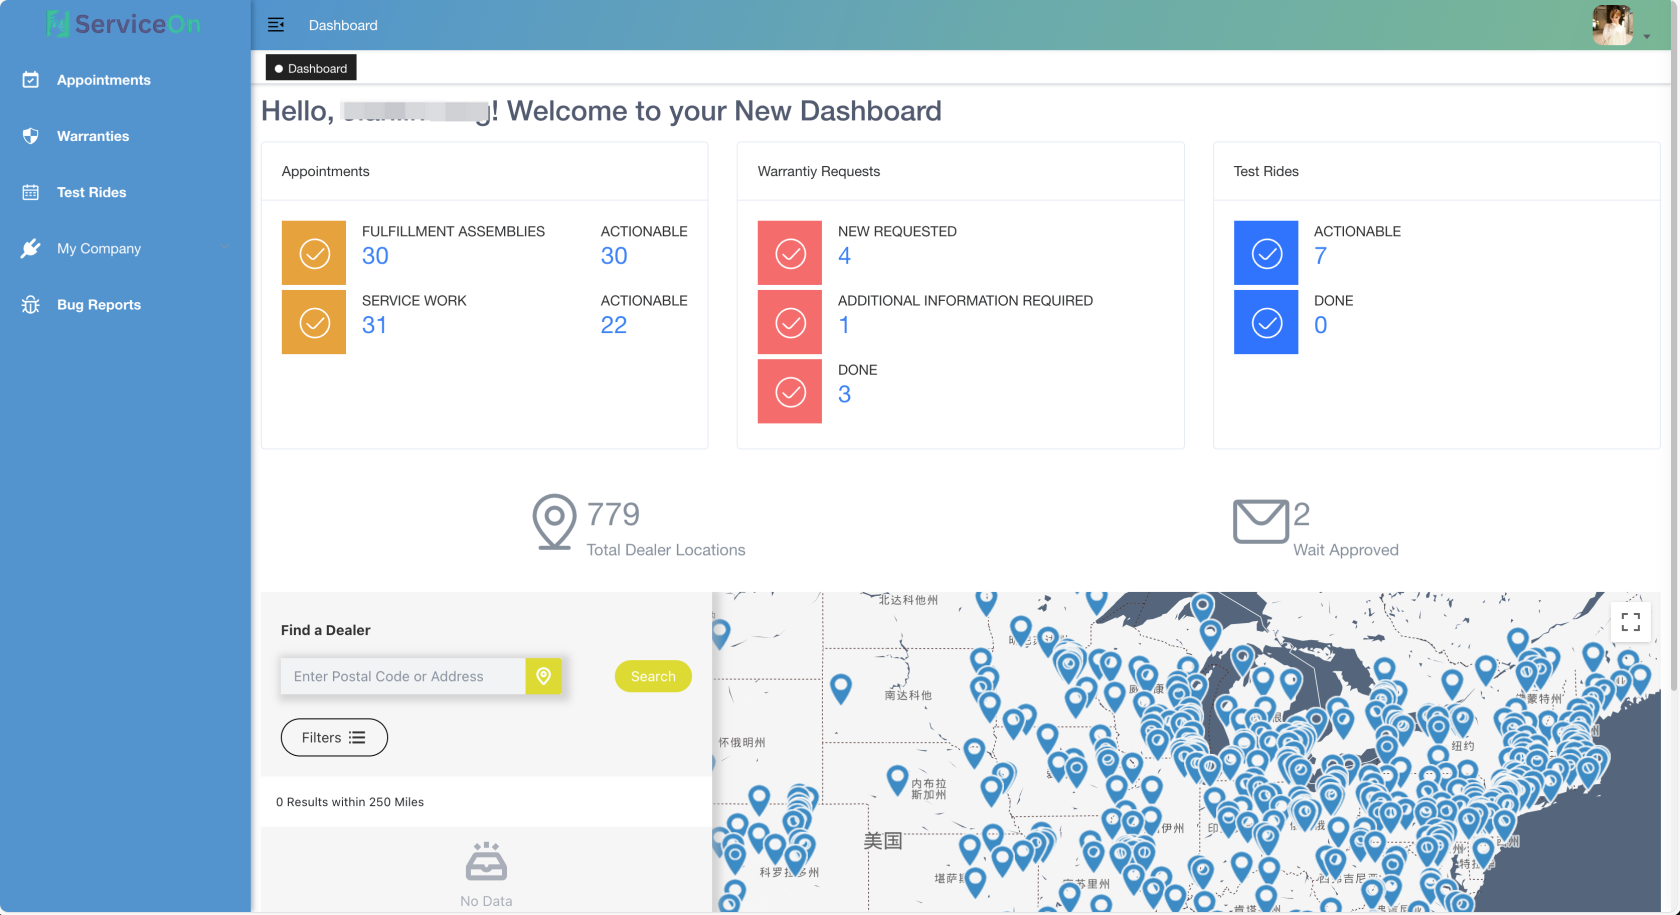Go to Warranties in the sidebar

[x=93, y=137]
